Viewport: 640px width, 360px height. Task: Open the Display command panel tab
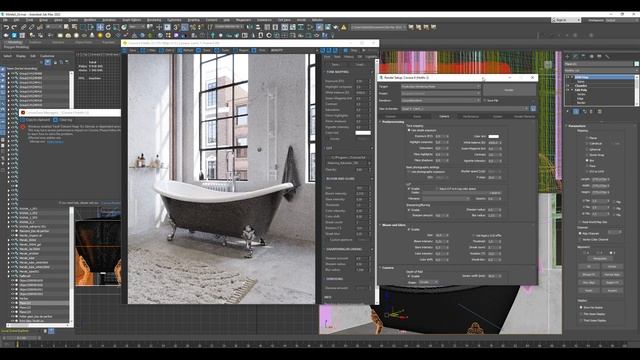pos(599,56)
